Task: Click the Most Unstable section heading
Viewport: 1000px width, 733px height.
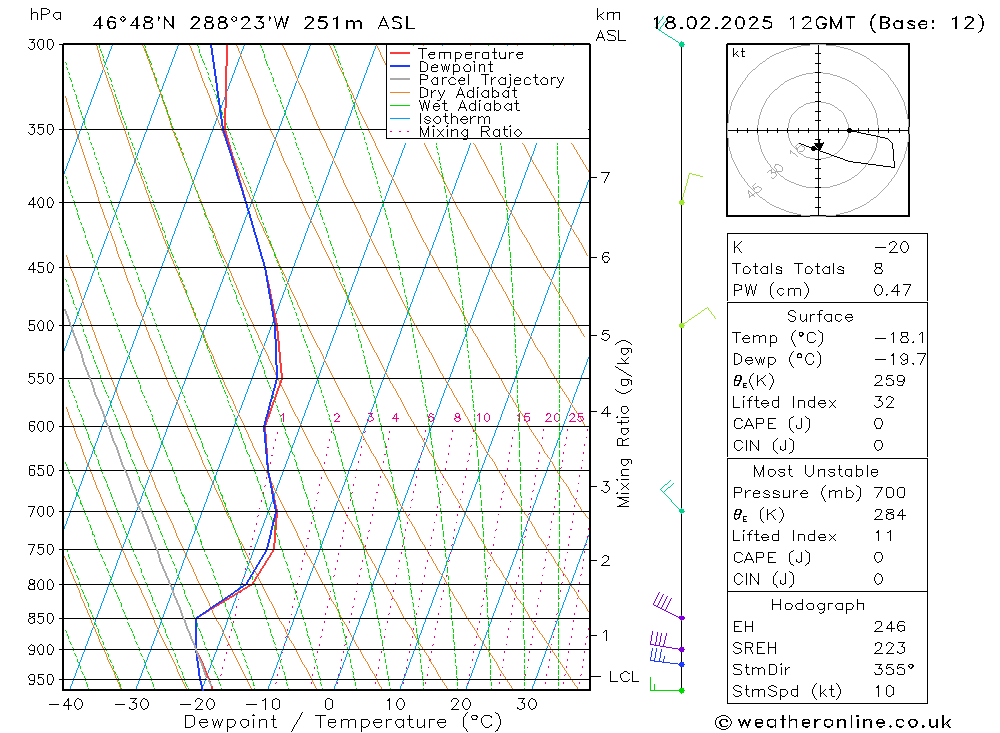Action: pos(816,471)
